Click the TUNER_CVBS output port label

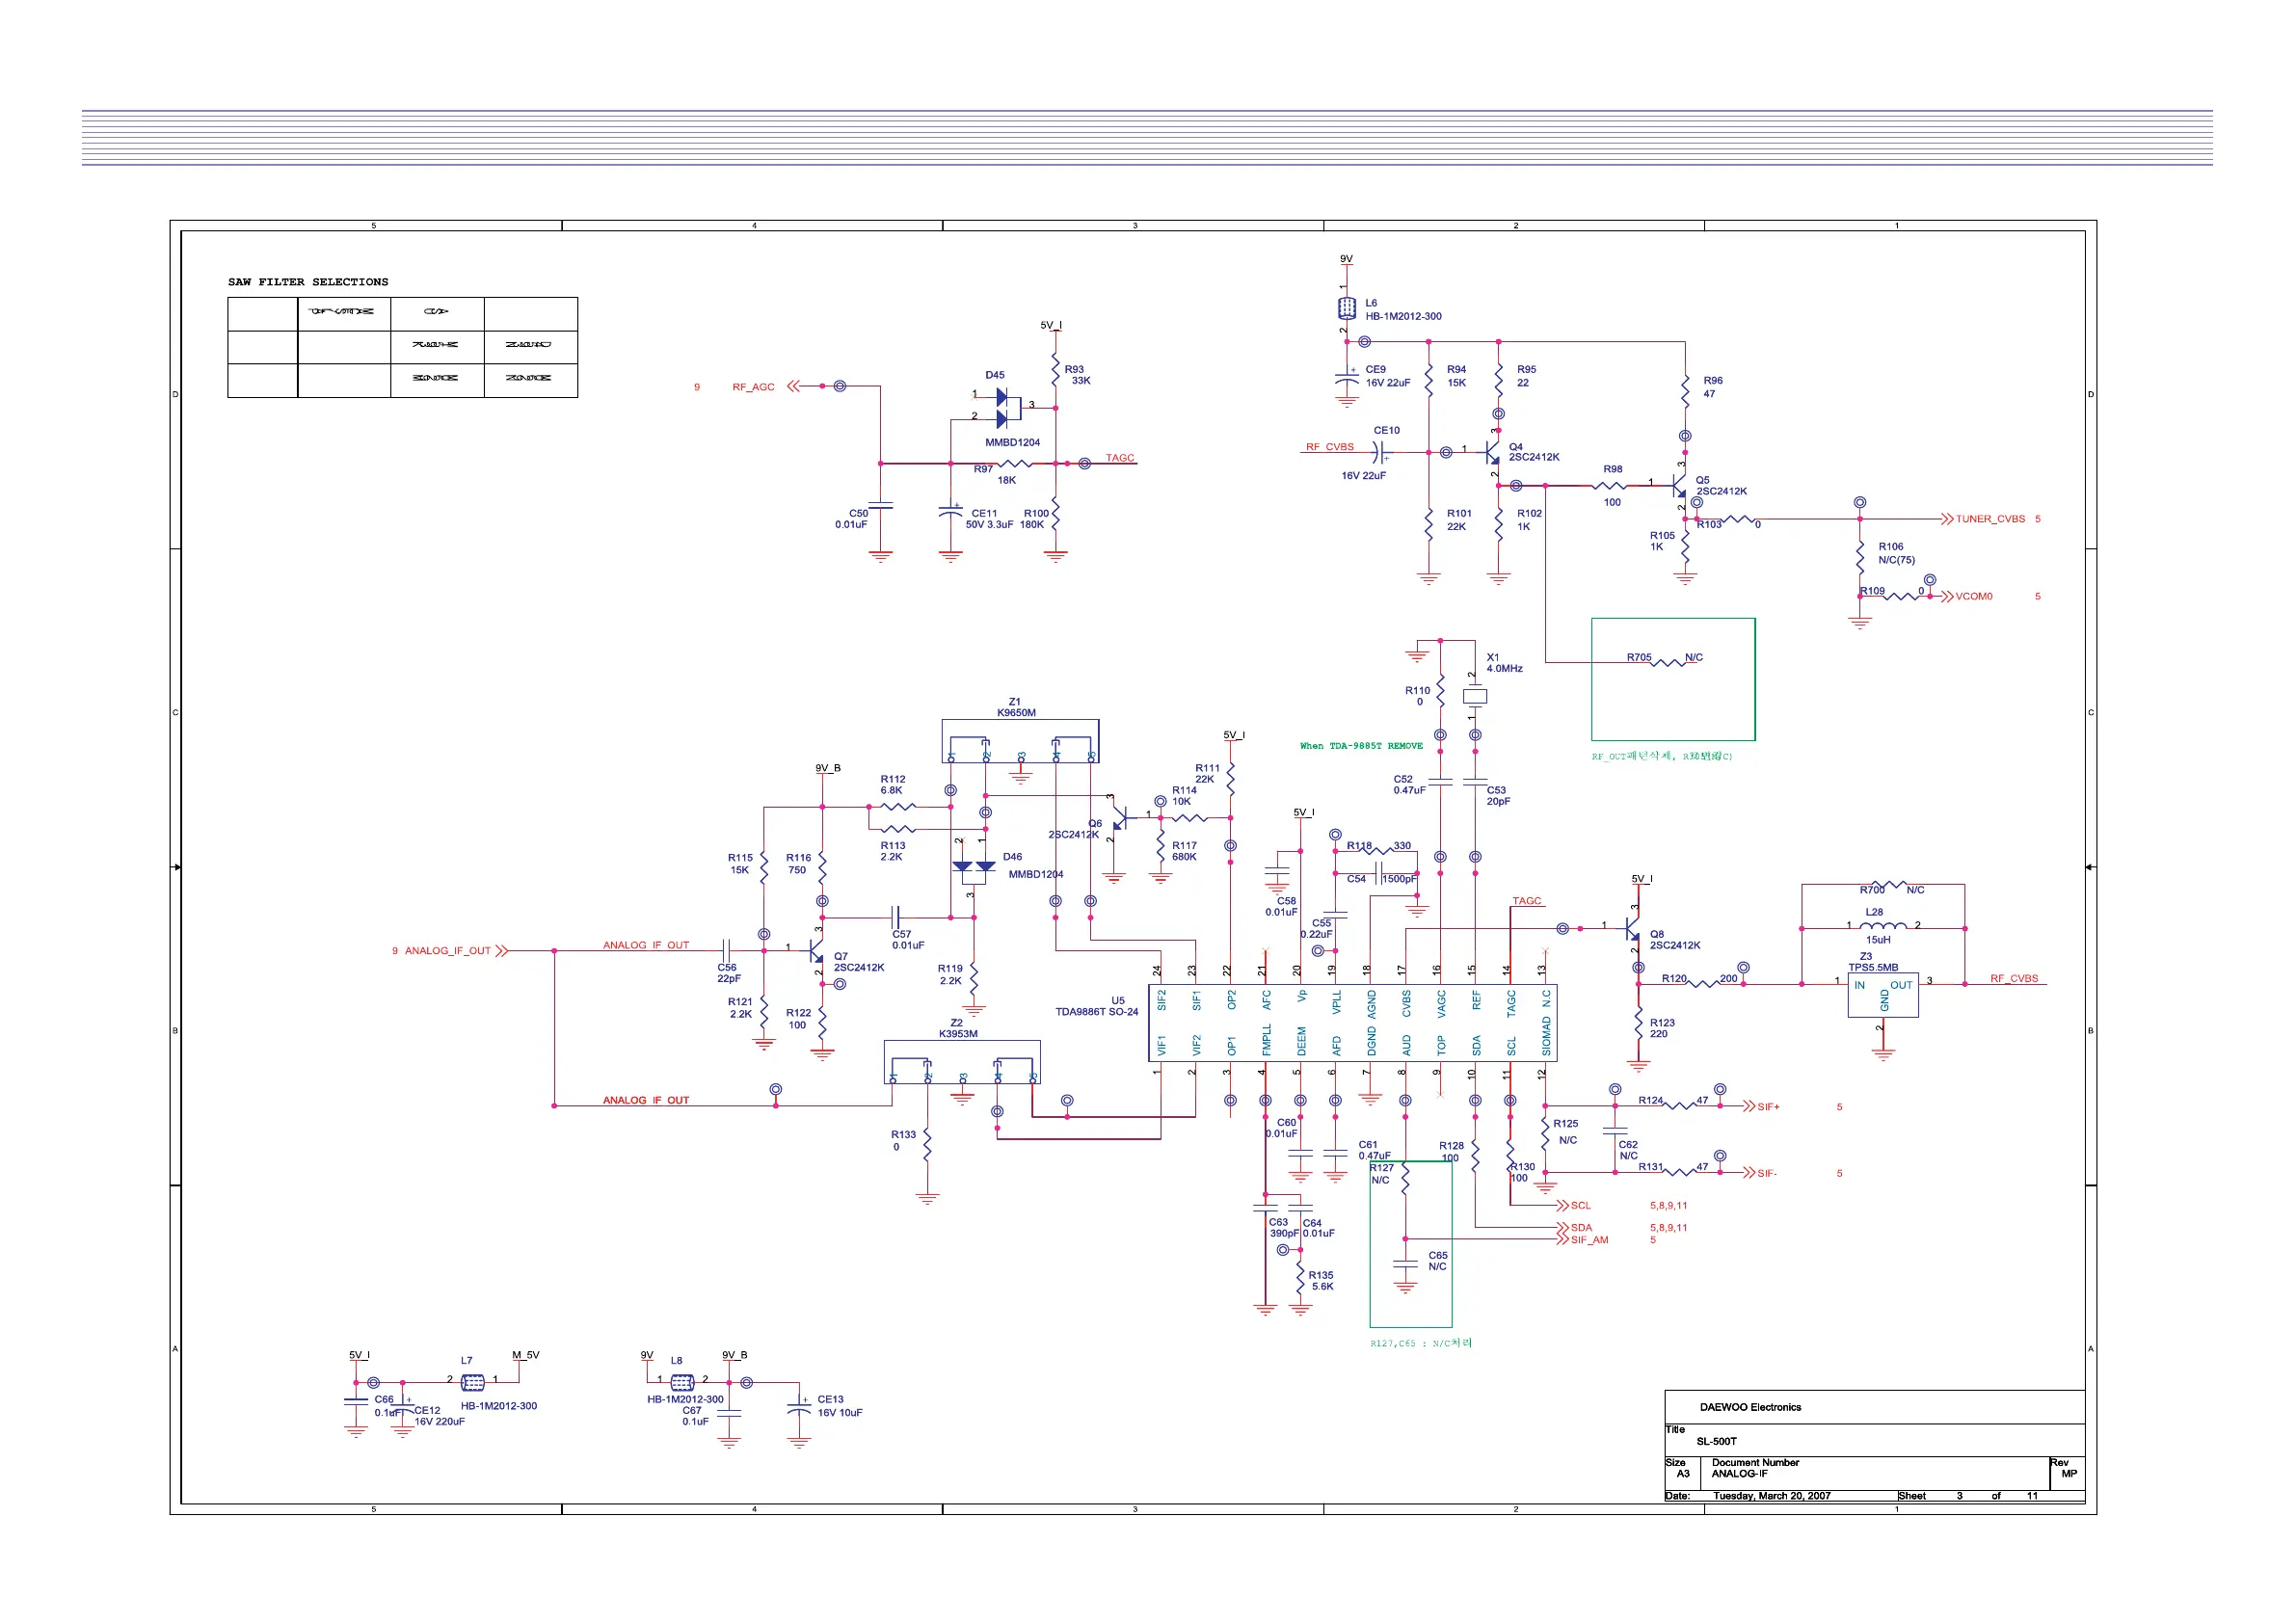pyautogui.click(x=1990, y=519)
